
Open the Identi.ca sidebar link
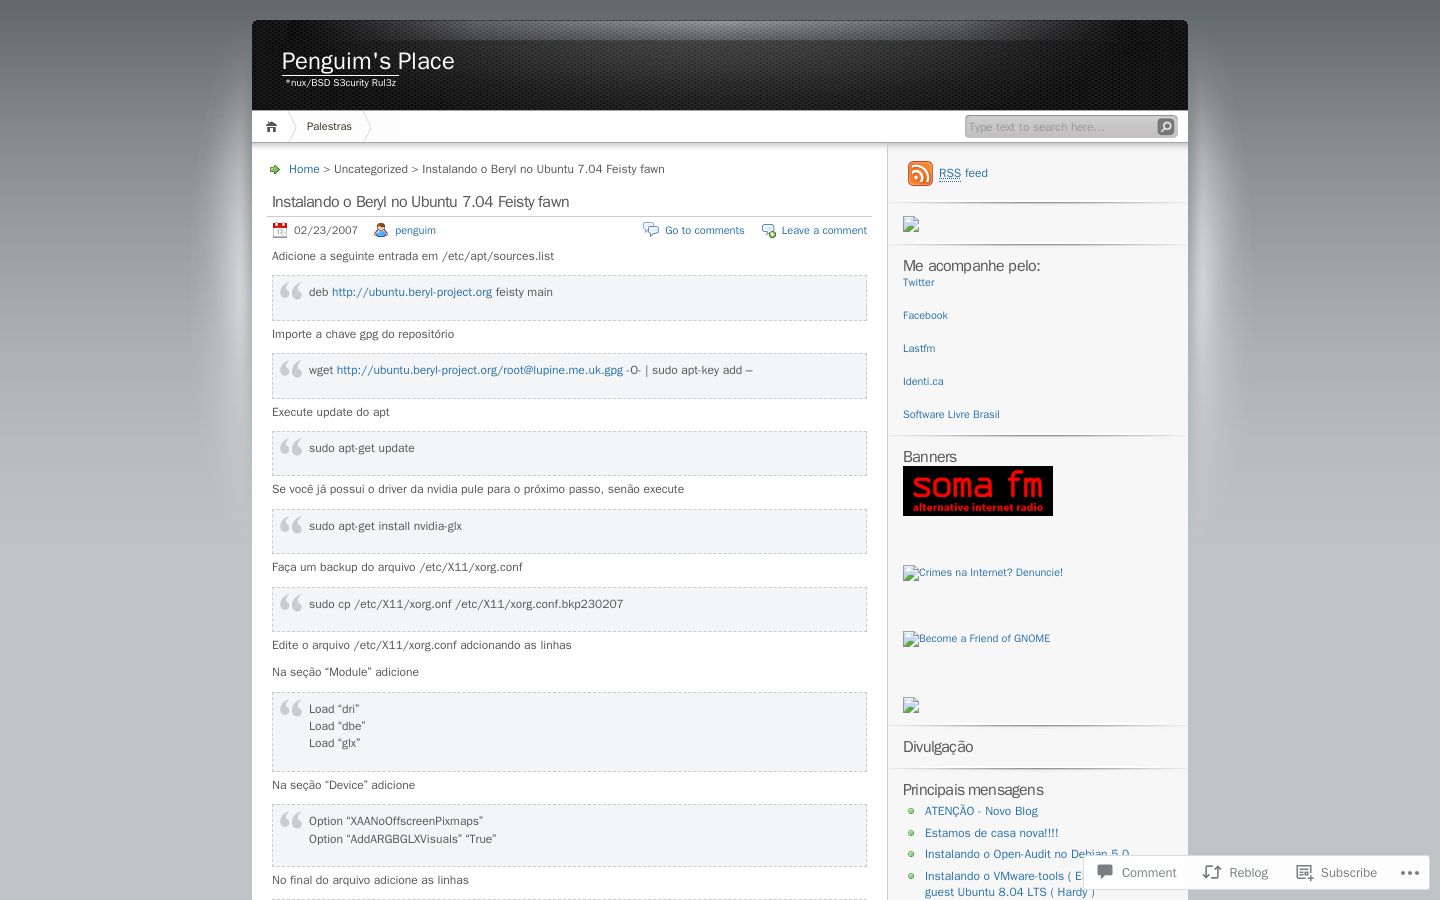click(x=923, y=382)
